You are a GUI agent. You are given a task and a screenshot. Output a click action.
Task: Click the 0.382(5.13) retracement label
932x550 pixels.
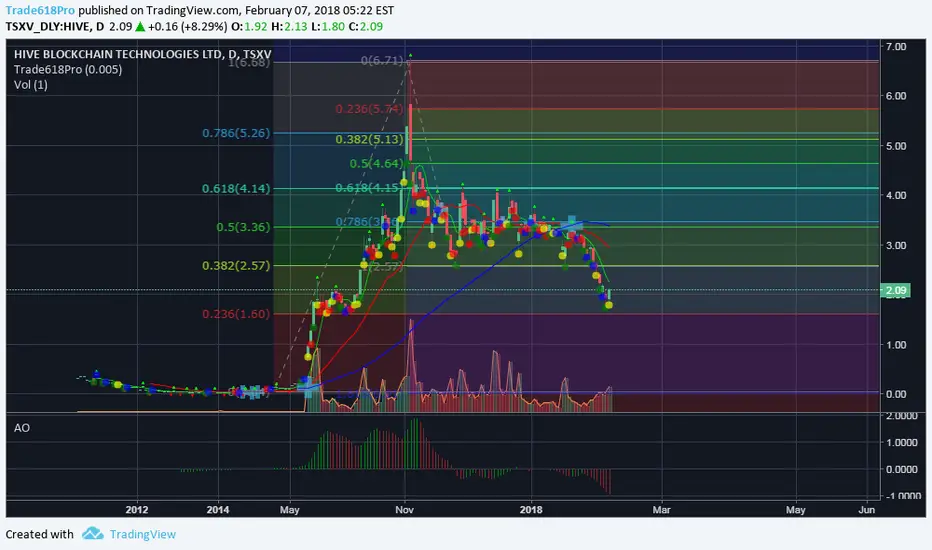[369, 140]
